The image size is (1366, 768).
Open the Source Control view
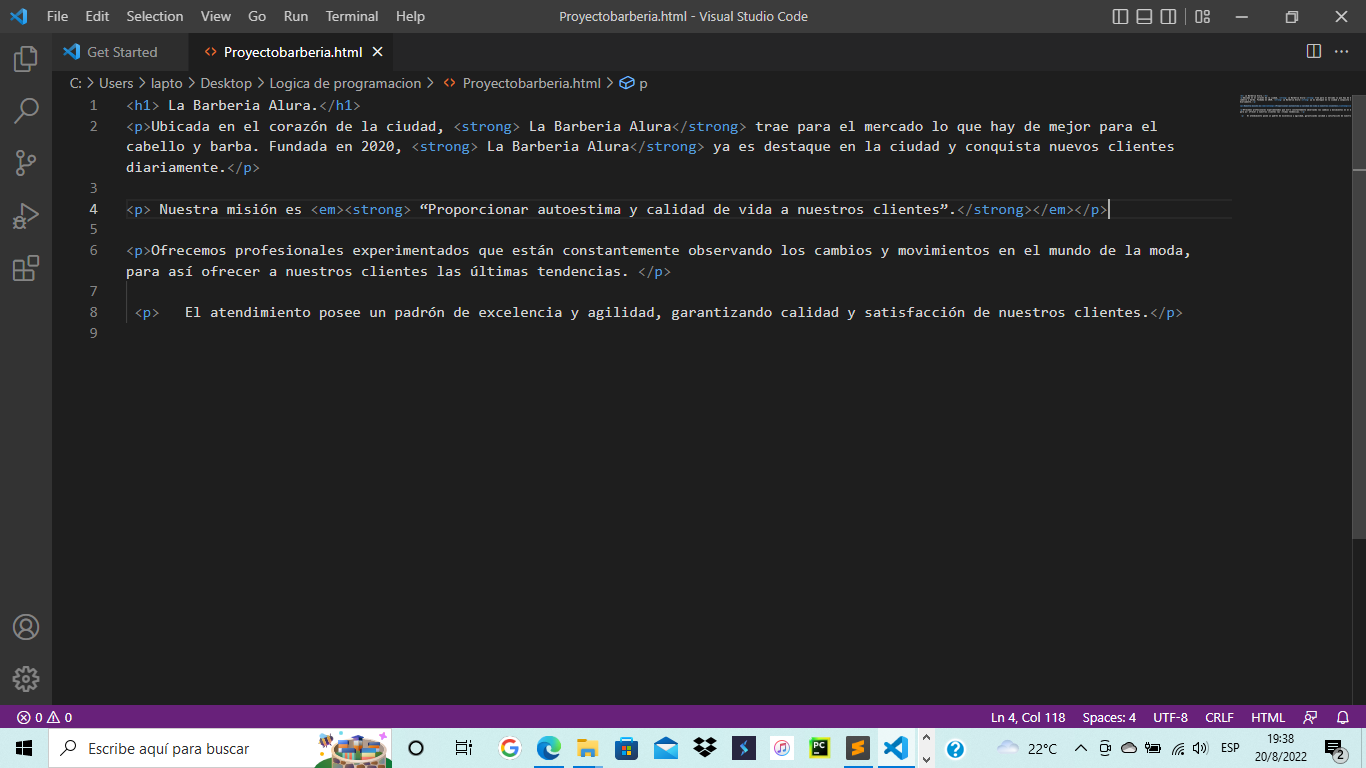coord(26,163)
